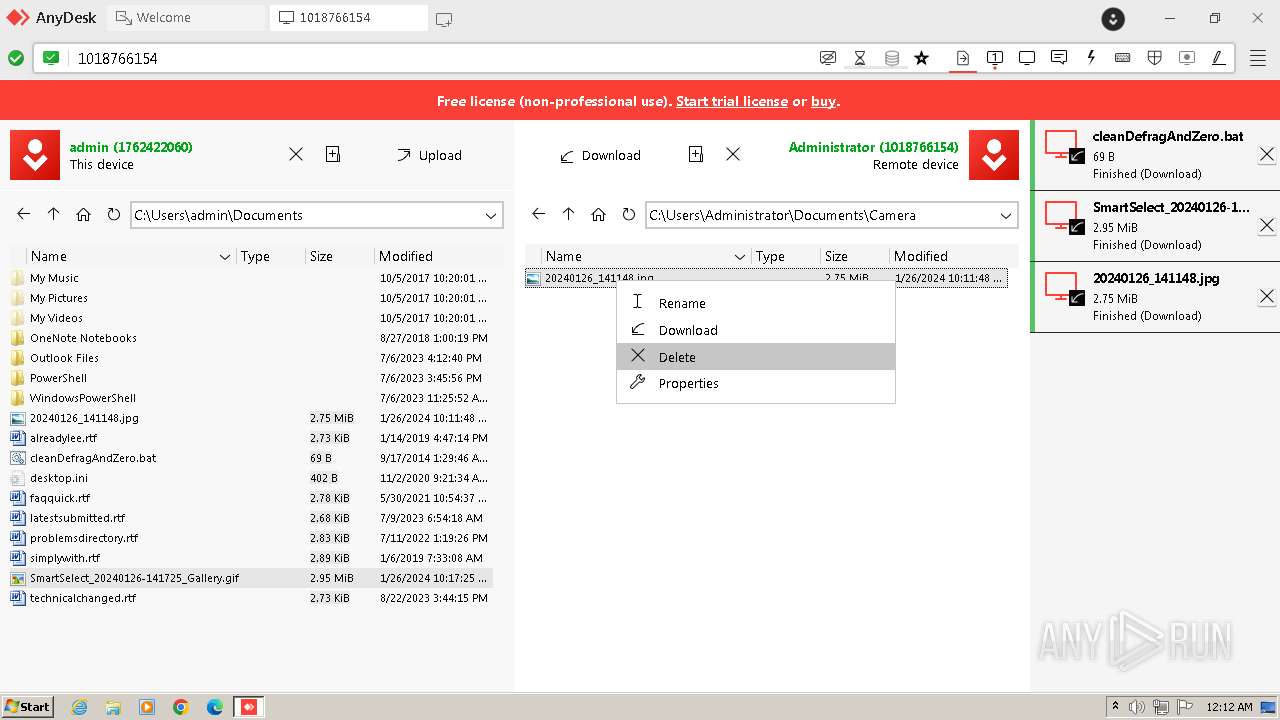Create new folder in remote panel

[696, 154]
